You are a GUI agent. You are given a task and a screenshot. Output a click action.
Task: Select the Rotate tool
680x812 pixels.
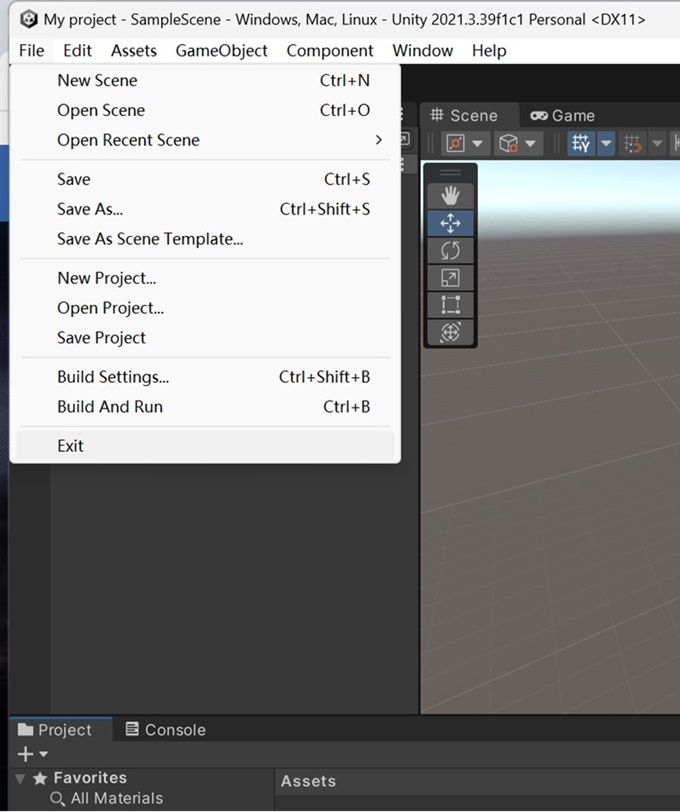coord(450,251)
